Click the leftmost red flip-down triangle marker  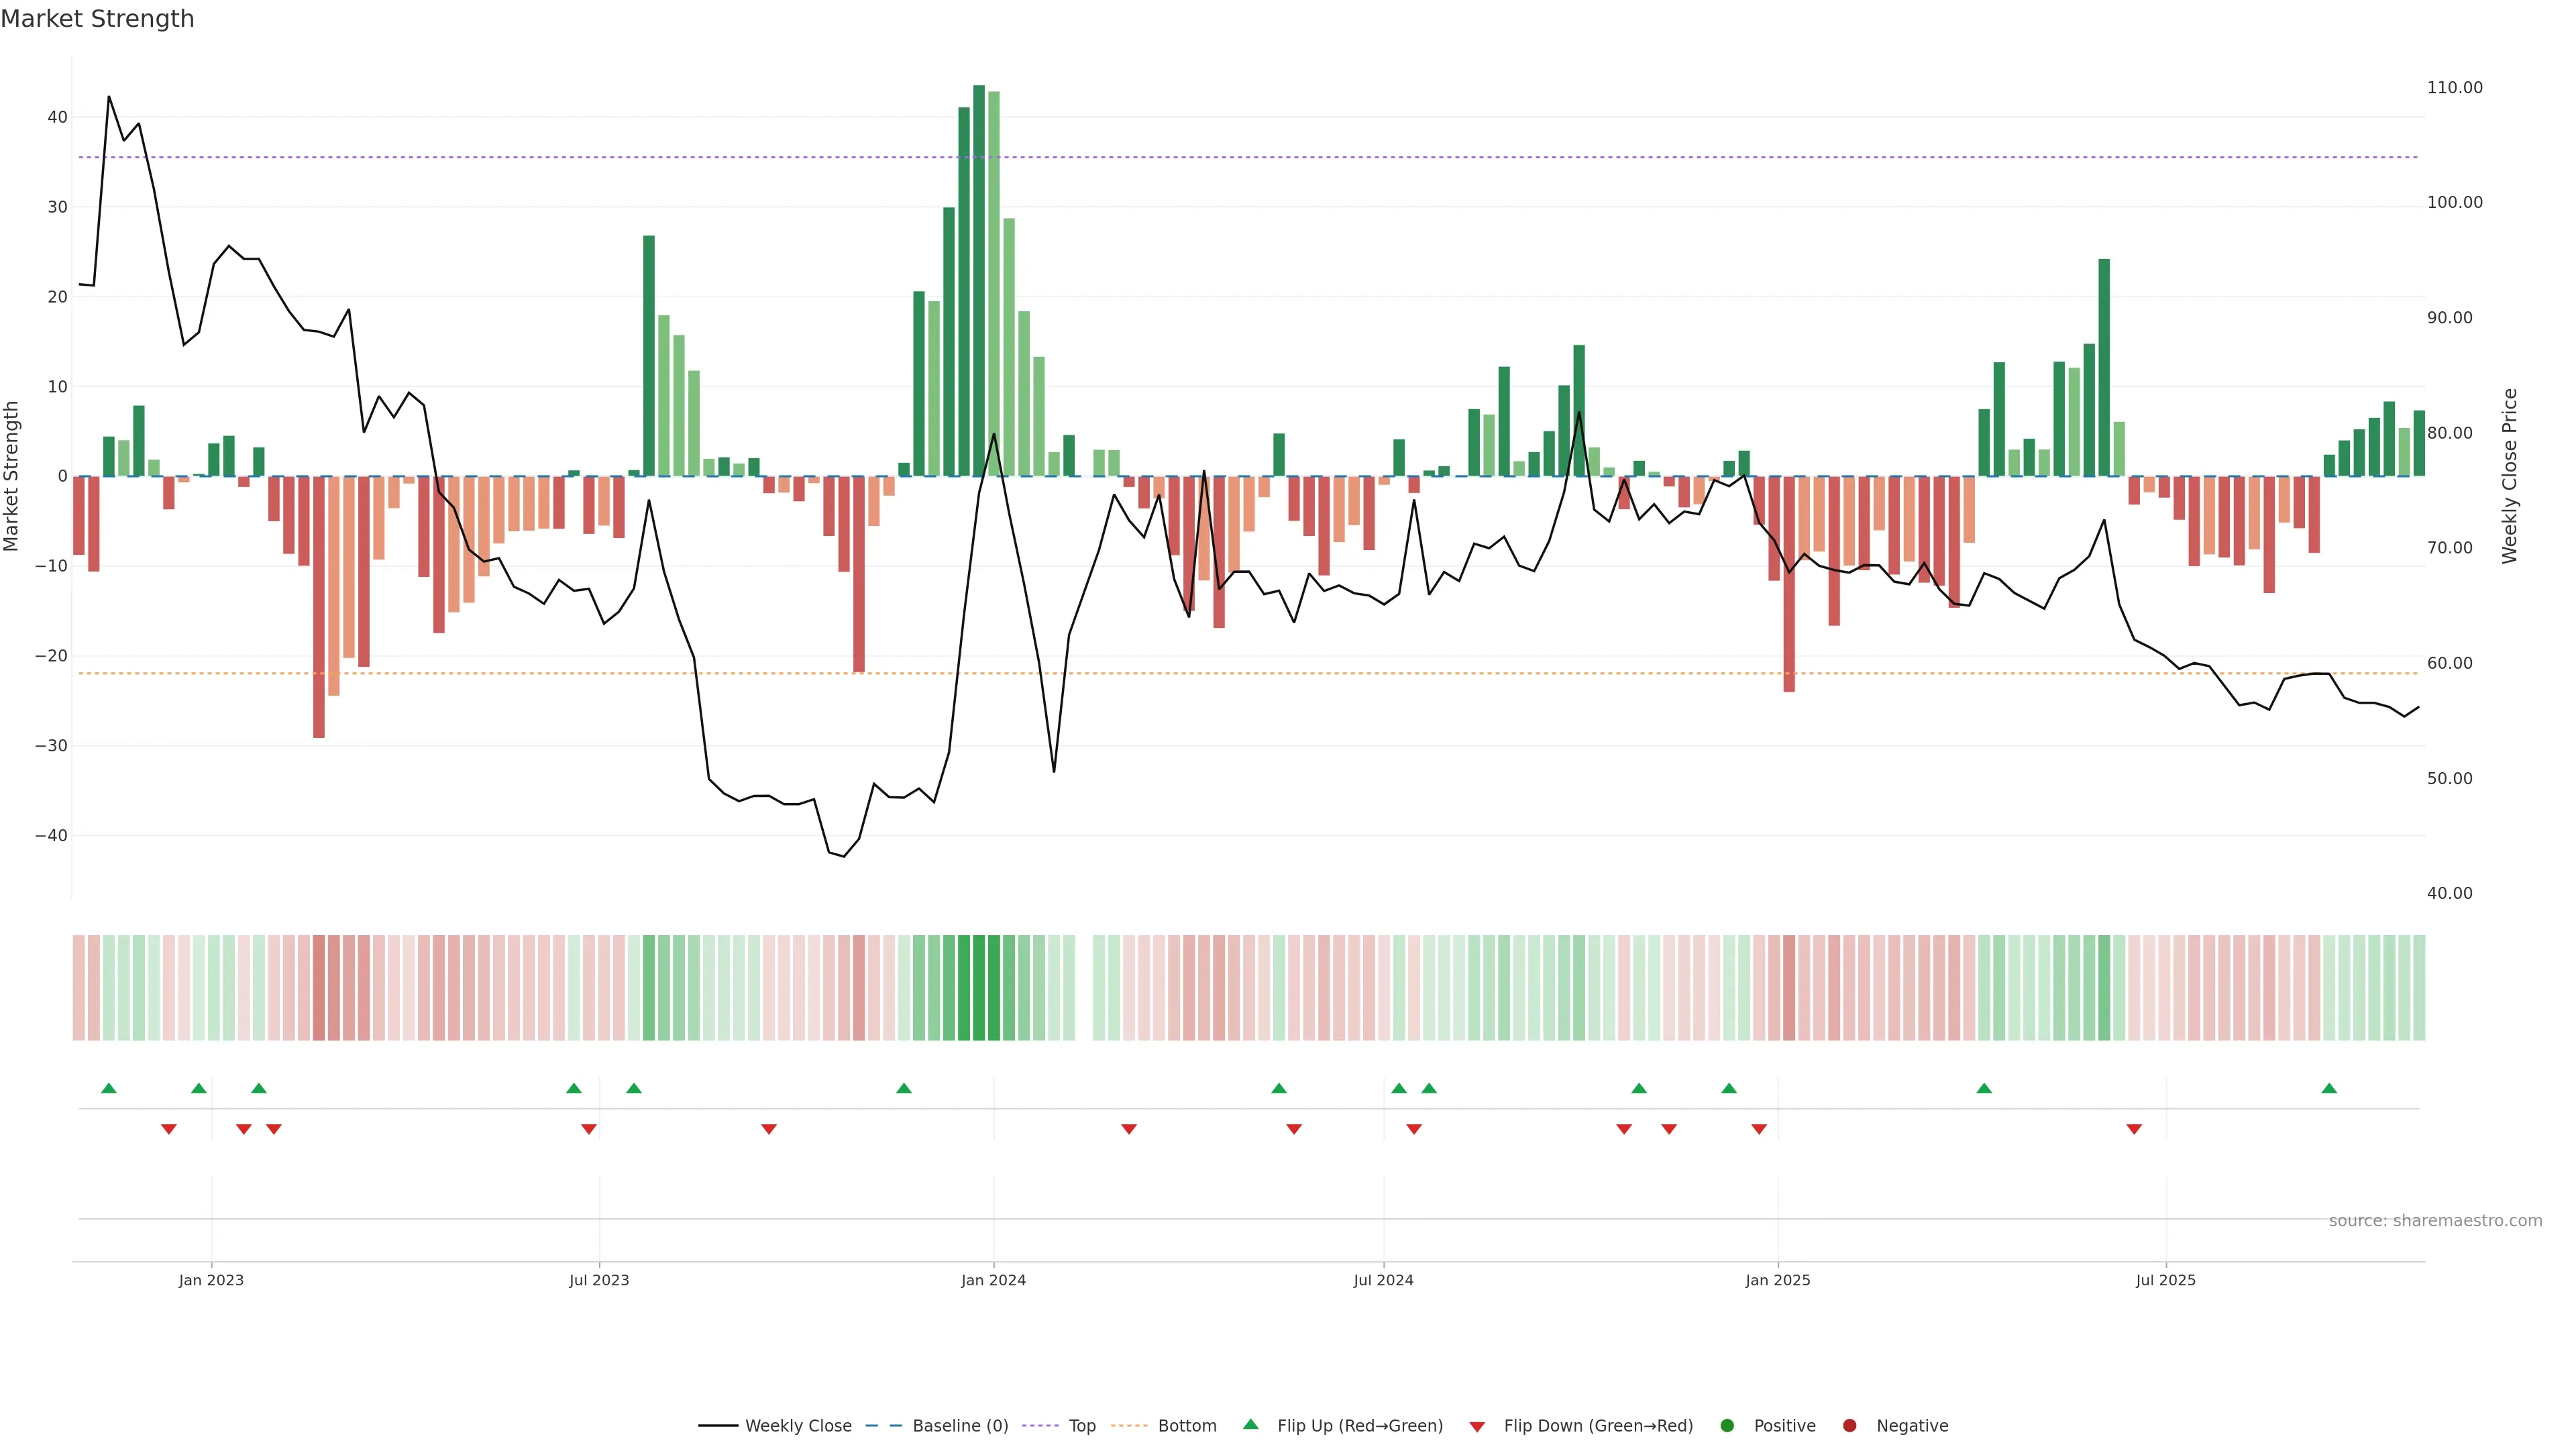coord(169,1129)
